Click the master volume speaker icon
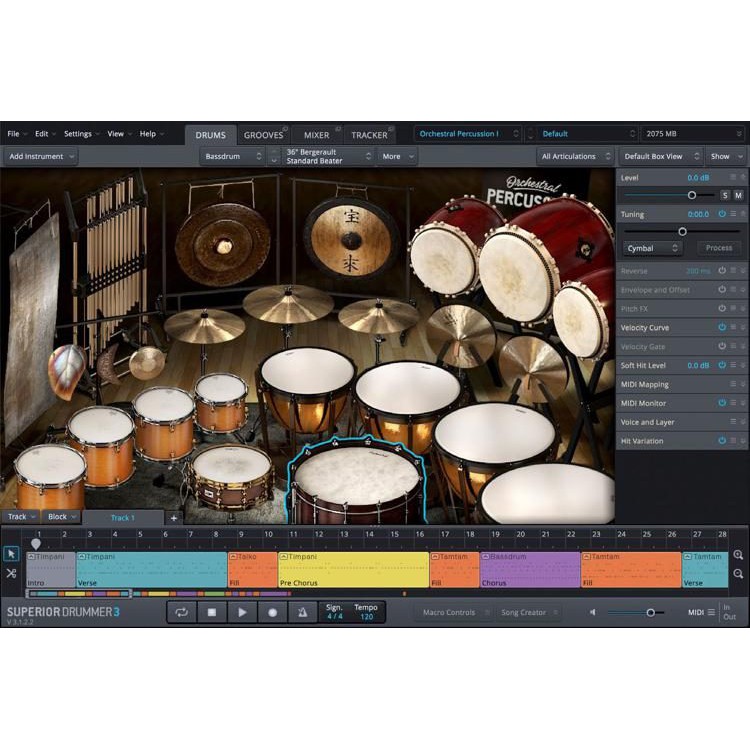Image resolution: width=750 pixels, height=750 pixels. point(593,612)
